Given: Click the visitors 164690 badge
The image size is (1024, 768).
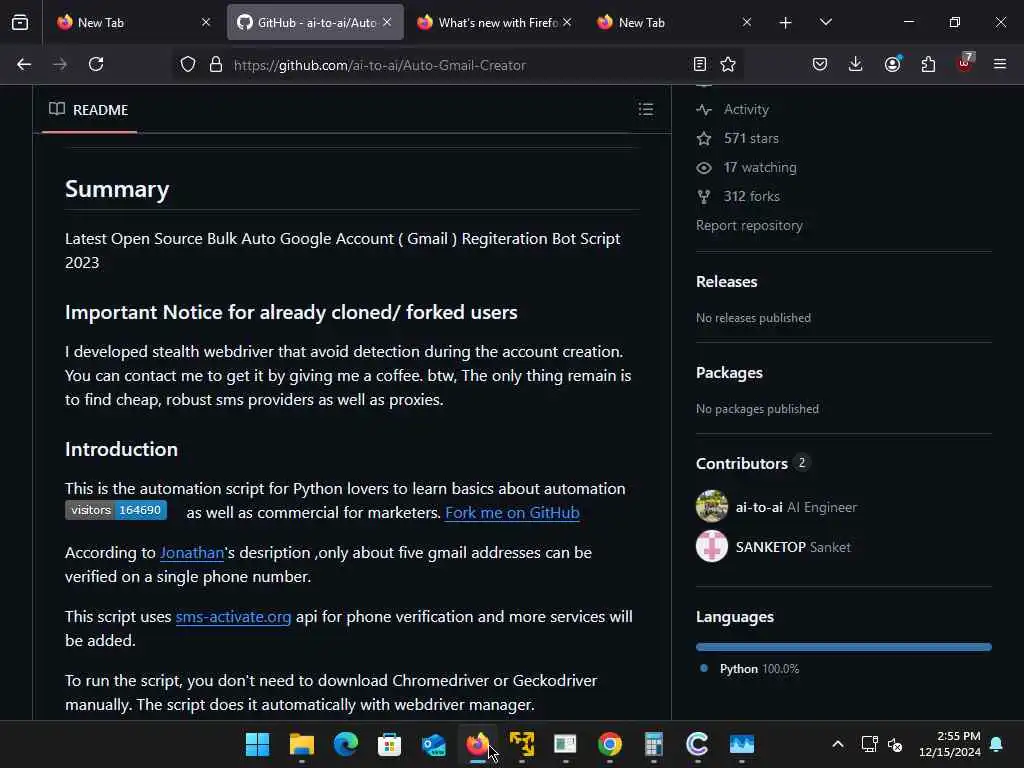Looking at the screenshot, I should (116, 510).
